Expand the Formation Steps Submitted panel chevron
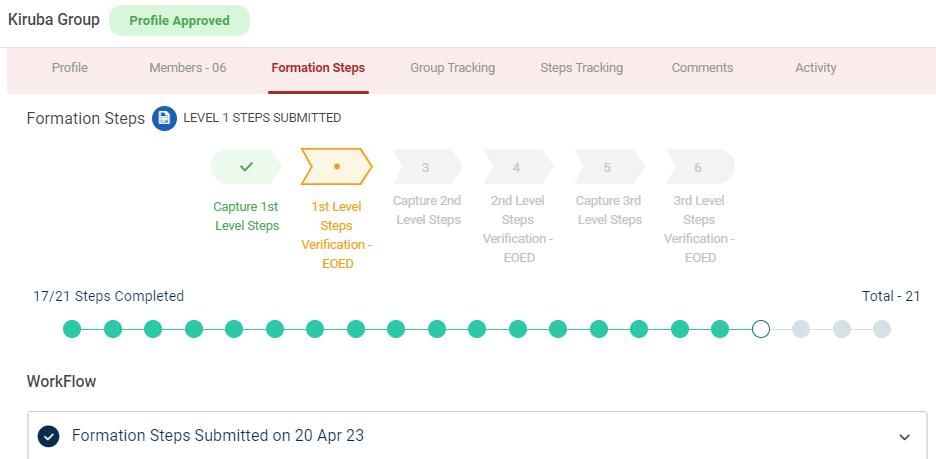 904,437
